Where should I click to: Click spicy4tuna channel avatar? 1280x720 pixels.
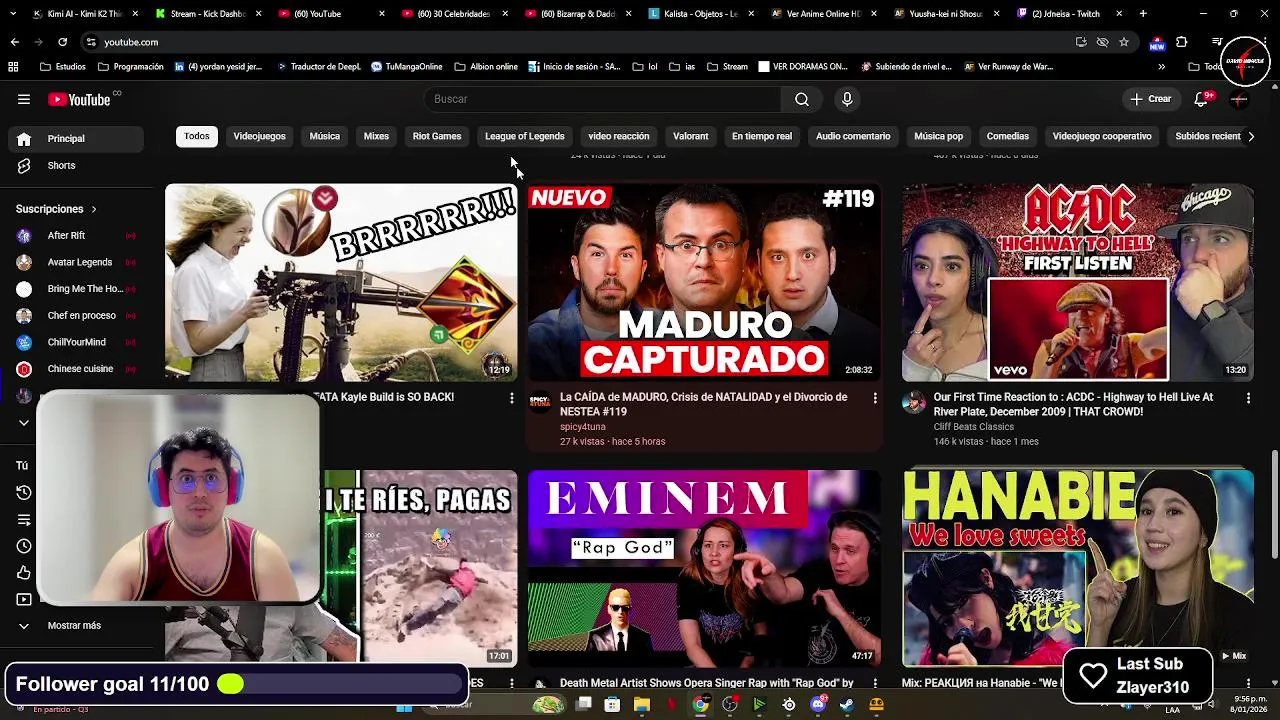coord(540,402)
